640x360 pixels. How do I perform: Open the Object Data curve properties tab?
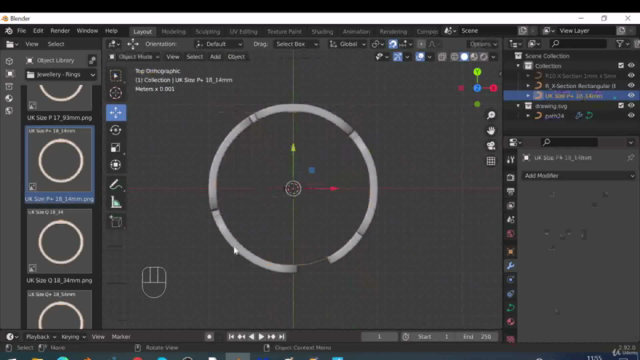click(511, 308)
